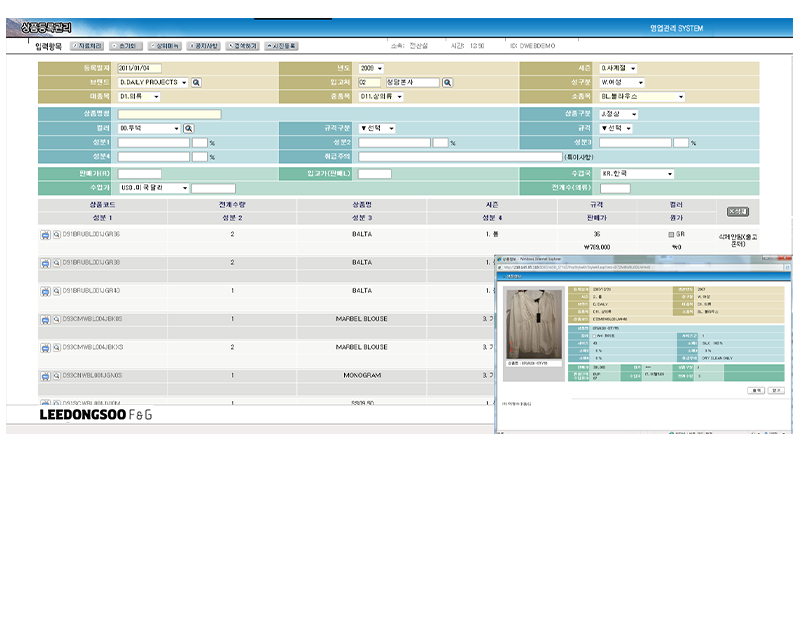Click the search icon beside the brand dropdown
The height and width of the screenshot is (640, 800).
(x=197, y=83)
